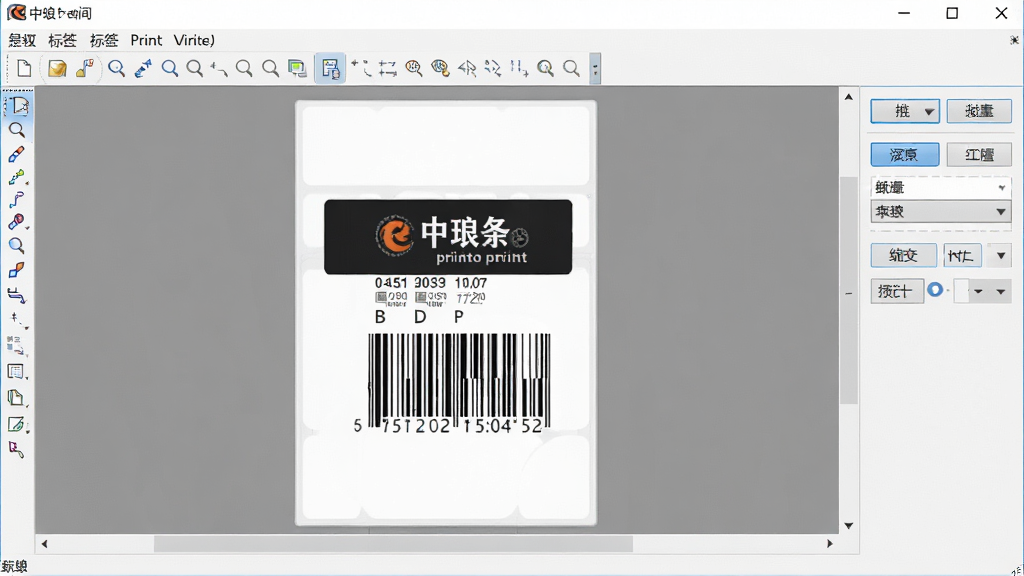
Task: Click the vertical scrollbar down arrow
Action: [x=848, y=526]
